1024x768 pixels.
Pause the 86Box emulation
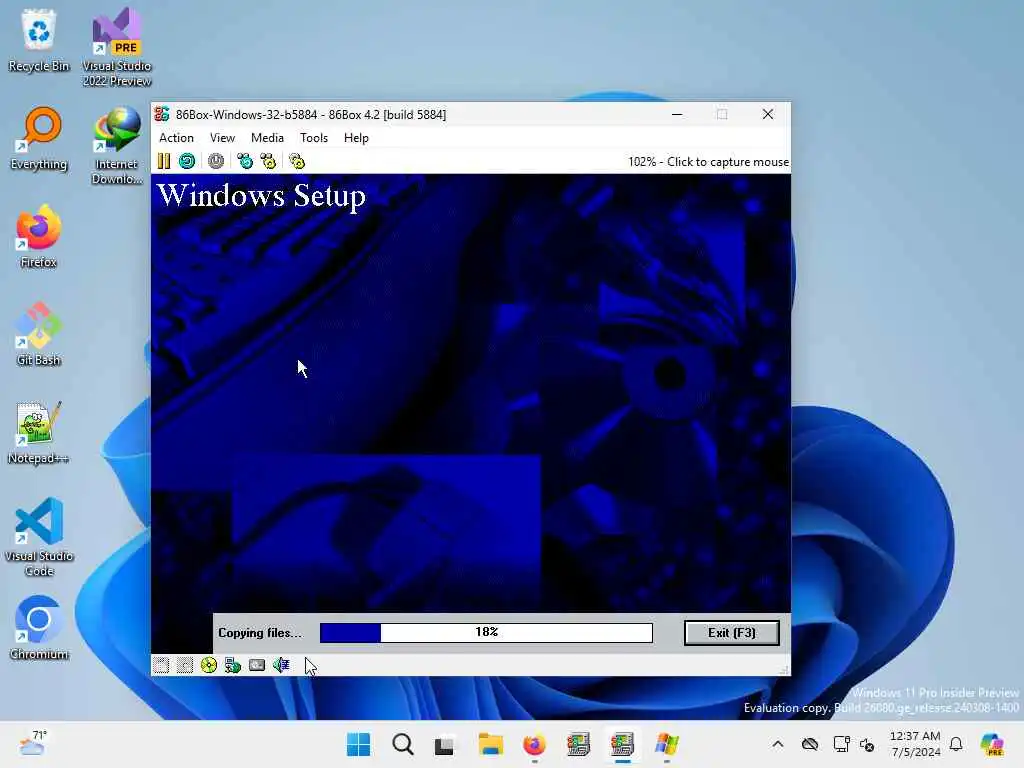163,161
